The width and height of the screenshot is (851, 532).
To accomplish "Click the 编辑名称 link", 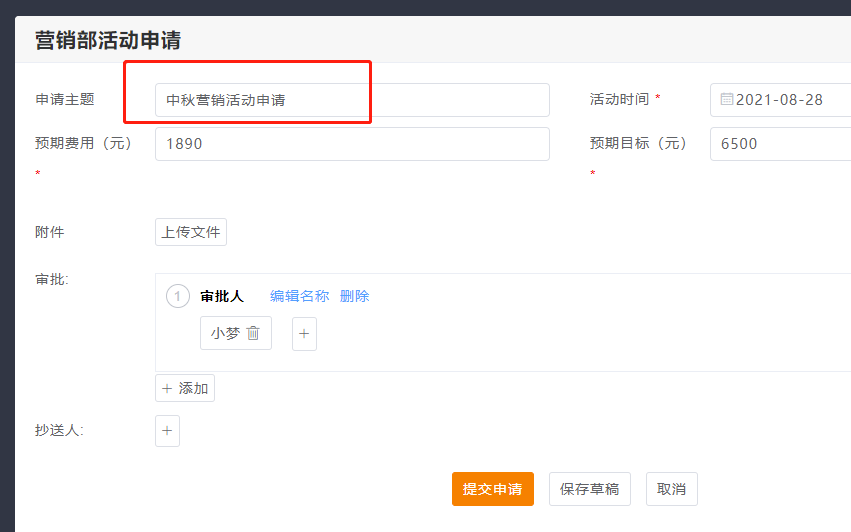I will (299, 296).
